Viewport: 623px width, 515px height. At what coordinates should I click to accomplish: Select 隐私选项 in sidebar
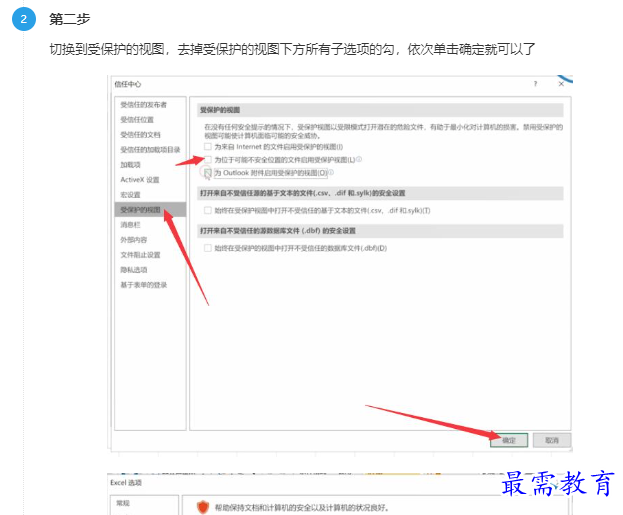pos(134,270)
